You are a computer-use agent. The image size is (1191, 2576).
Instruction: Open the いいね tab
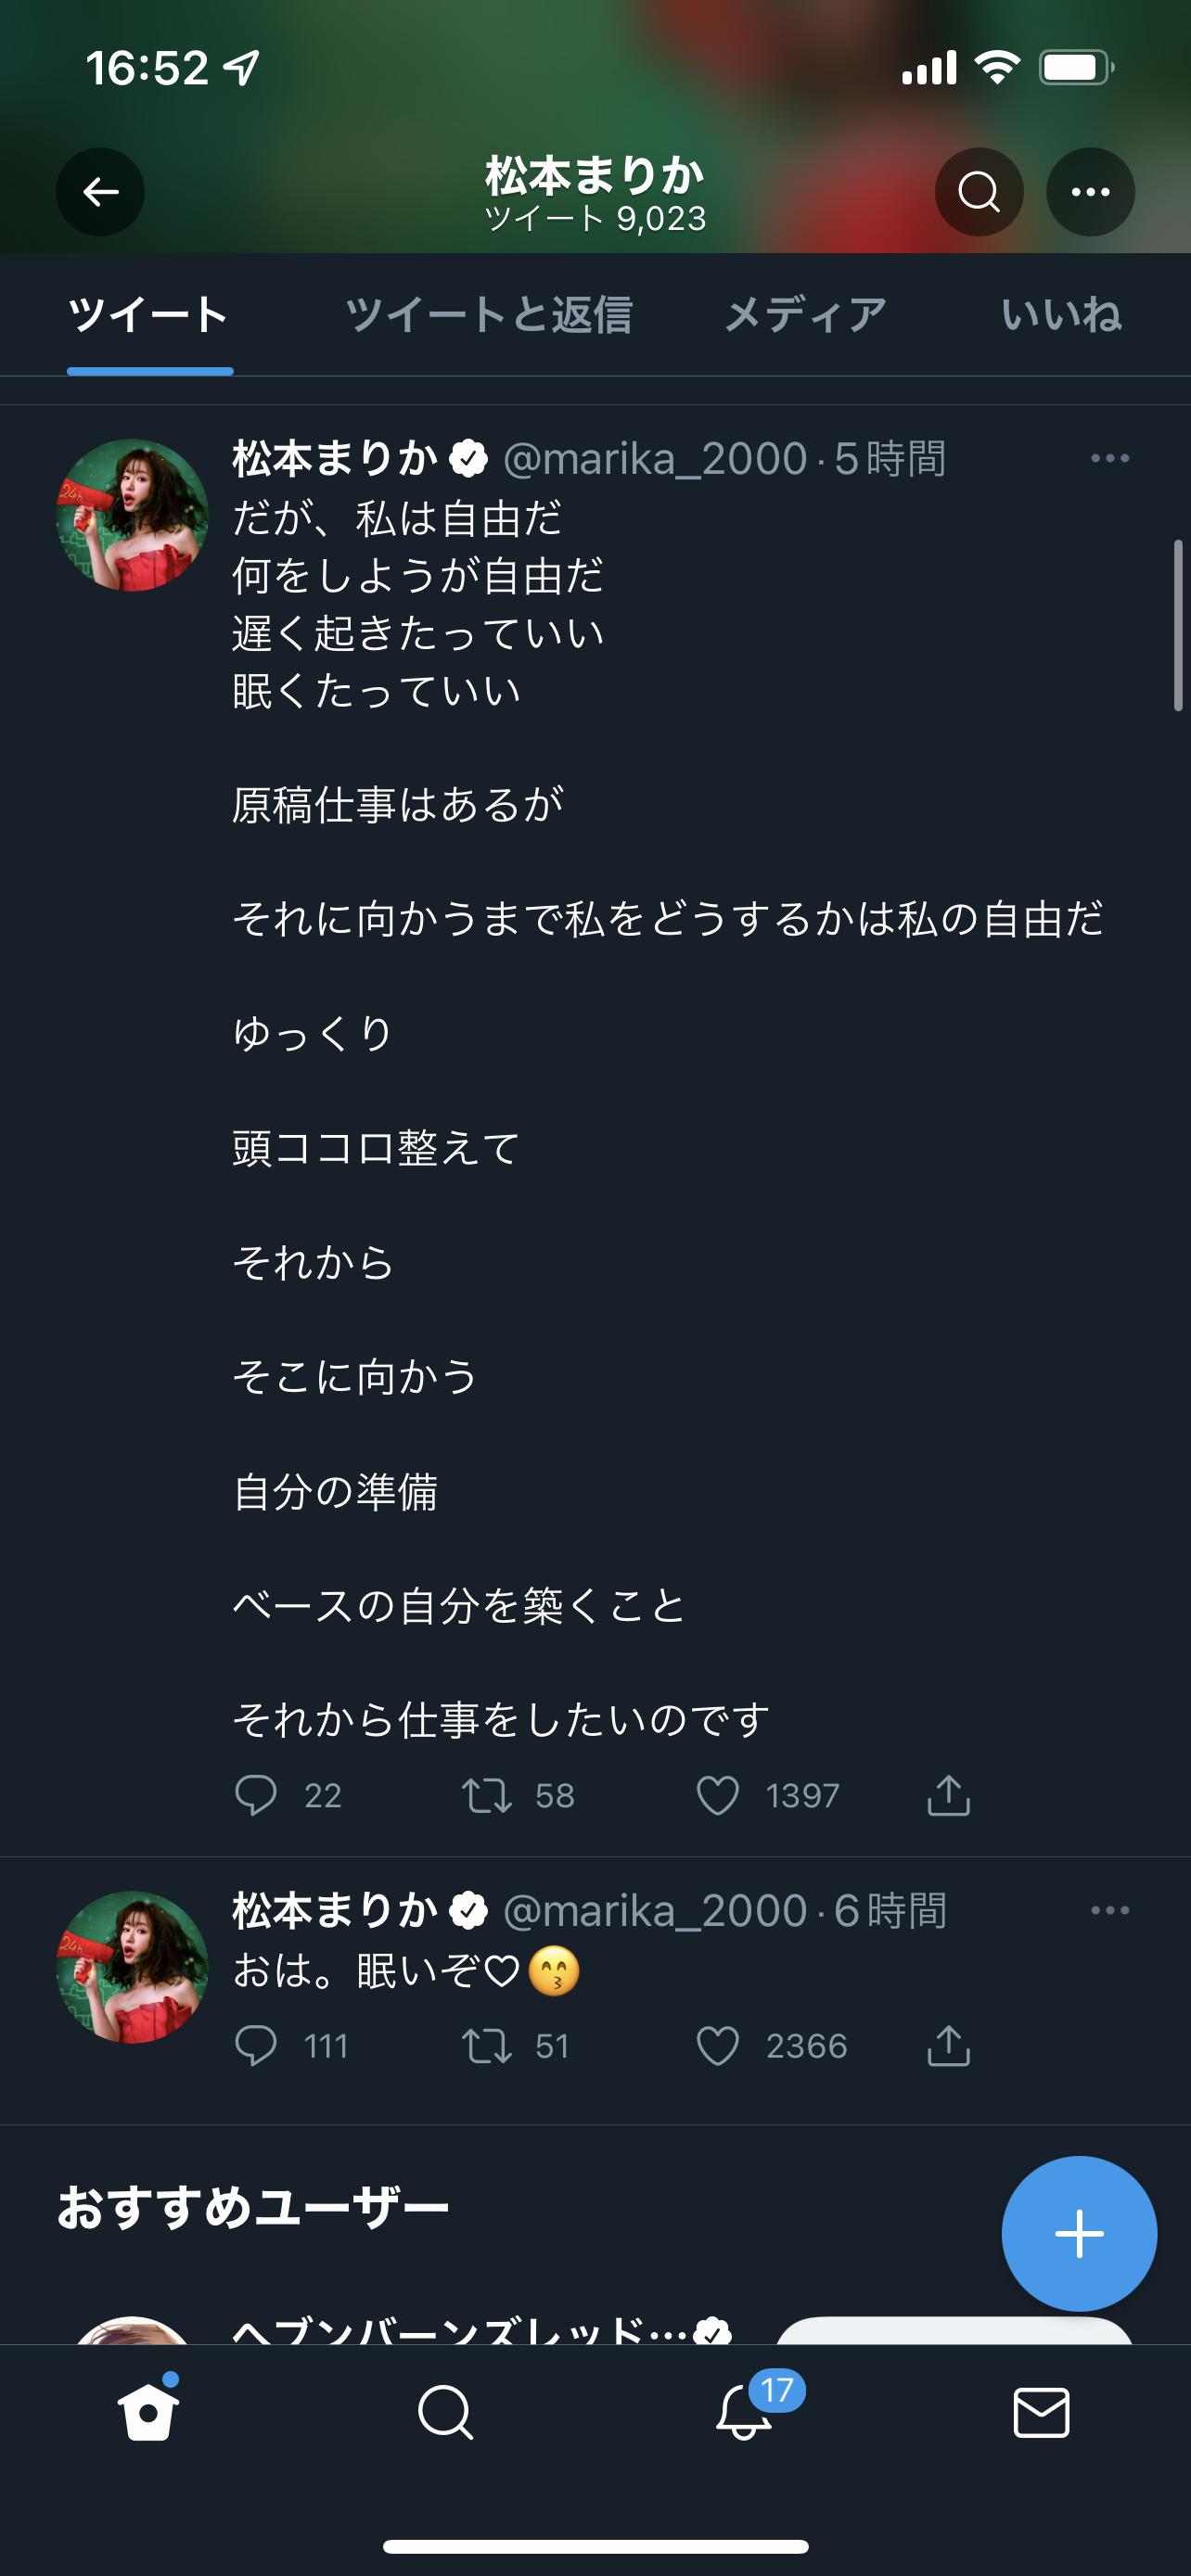point(1061,315)
